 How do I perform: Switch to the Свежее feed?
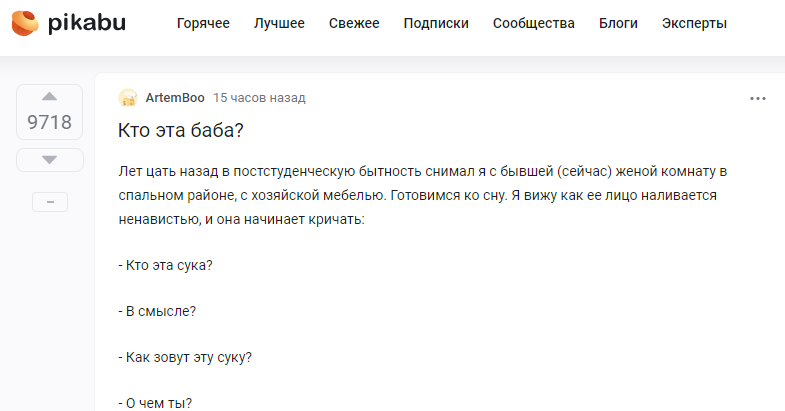coord(354,24)
